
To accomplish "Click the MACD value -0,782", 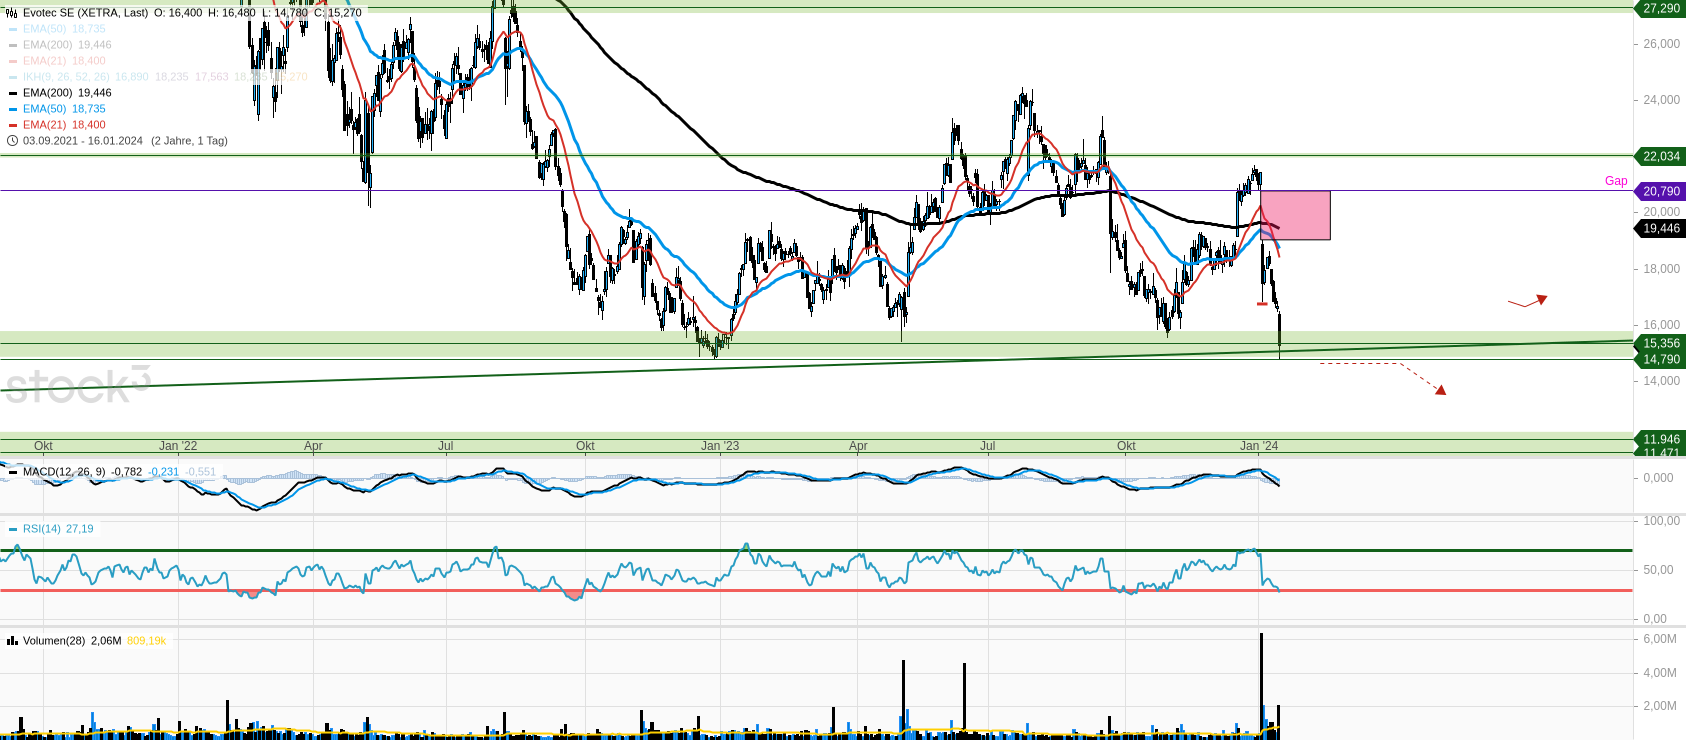I will 126,472.
